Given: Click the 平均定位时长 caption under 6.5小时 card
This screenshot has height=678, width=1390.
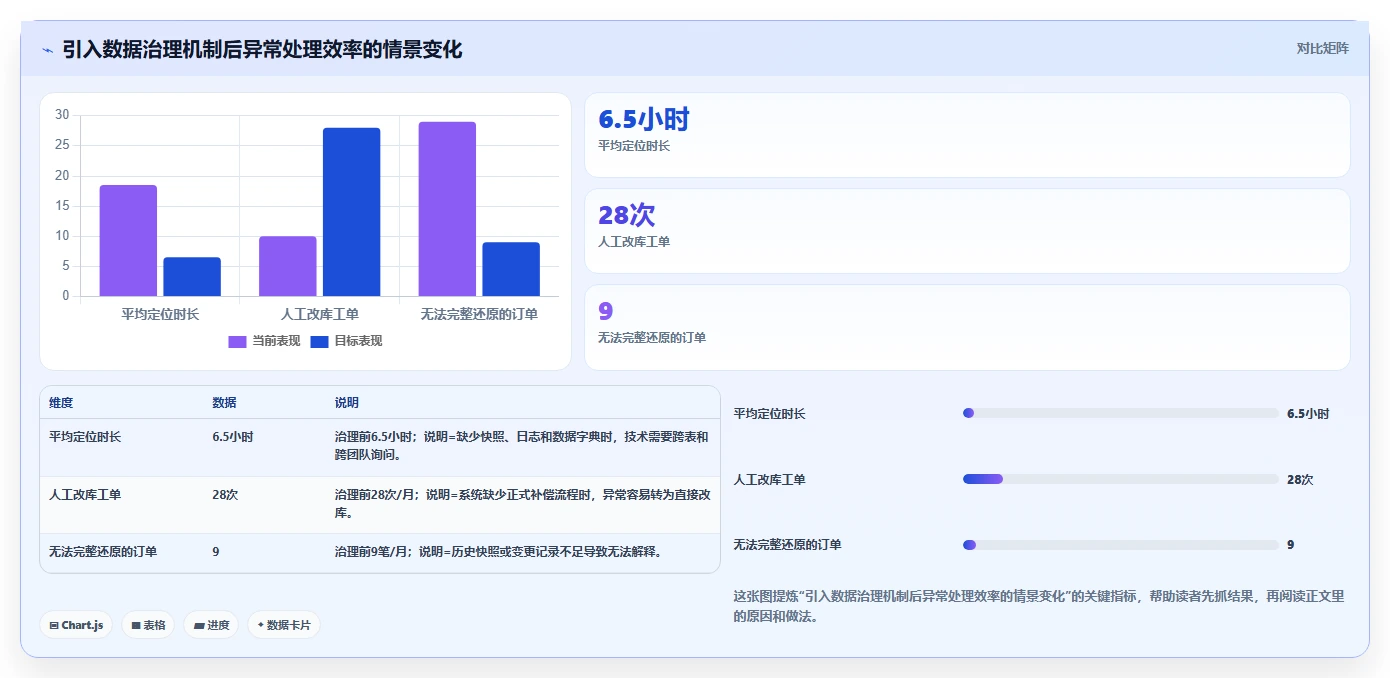Looking at the screenshot, I should click(x=634, y=146).
